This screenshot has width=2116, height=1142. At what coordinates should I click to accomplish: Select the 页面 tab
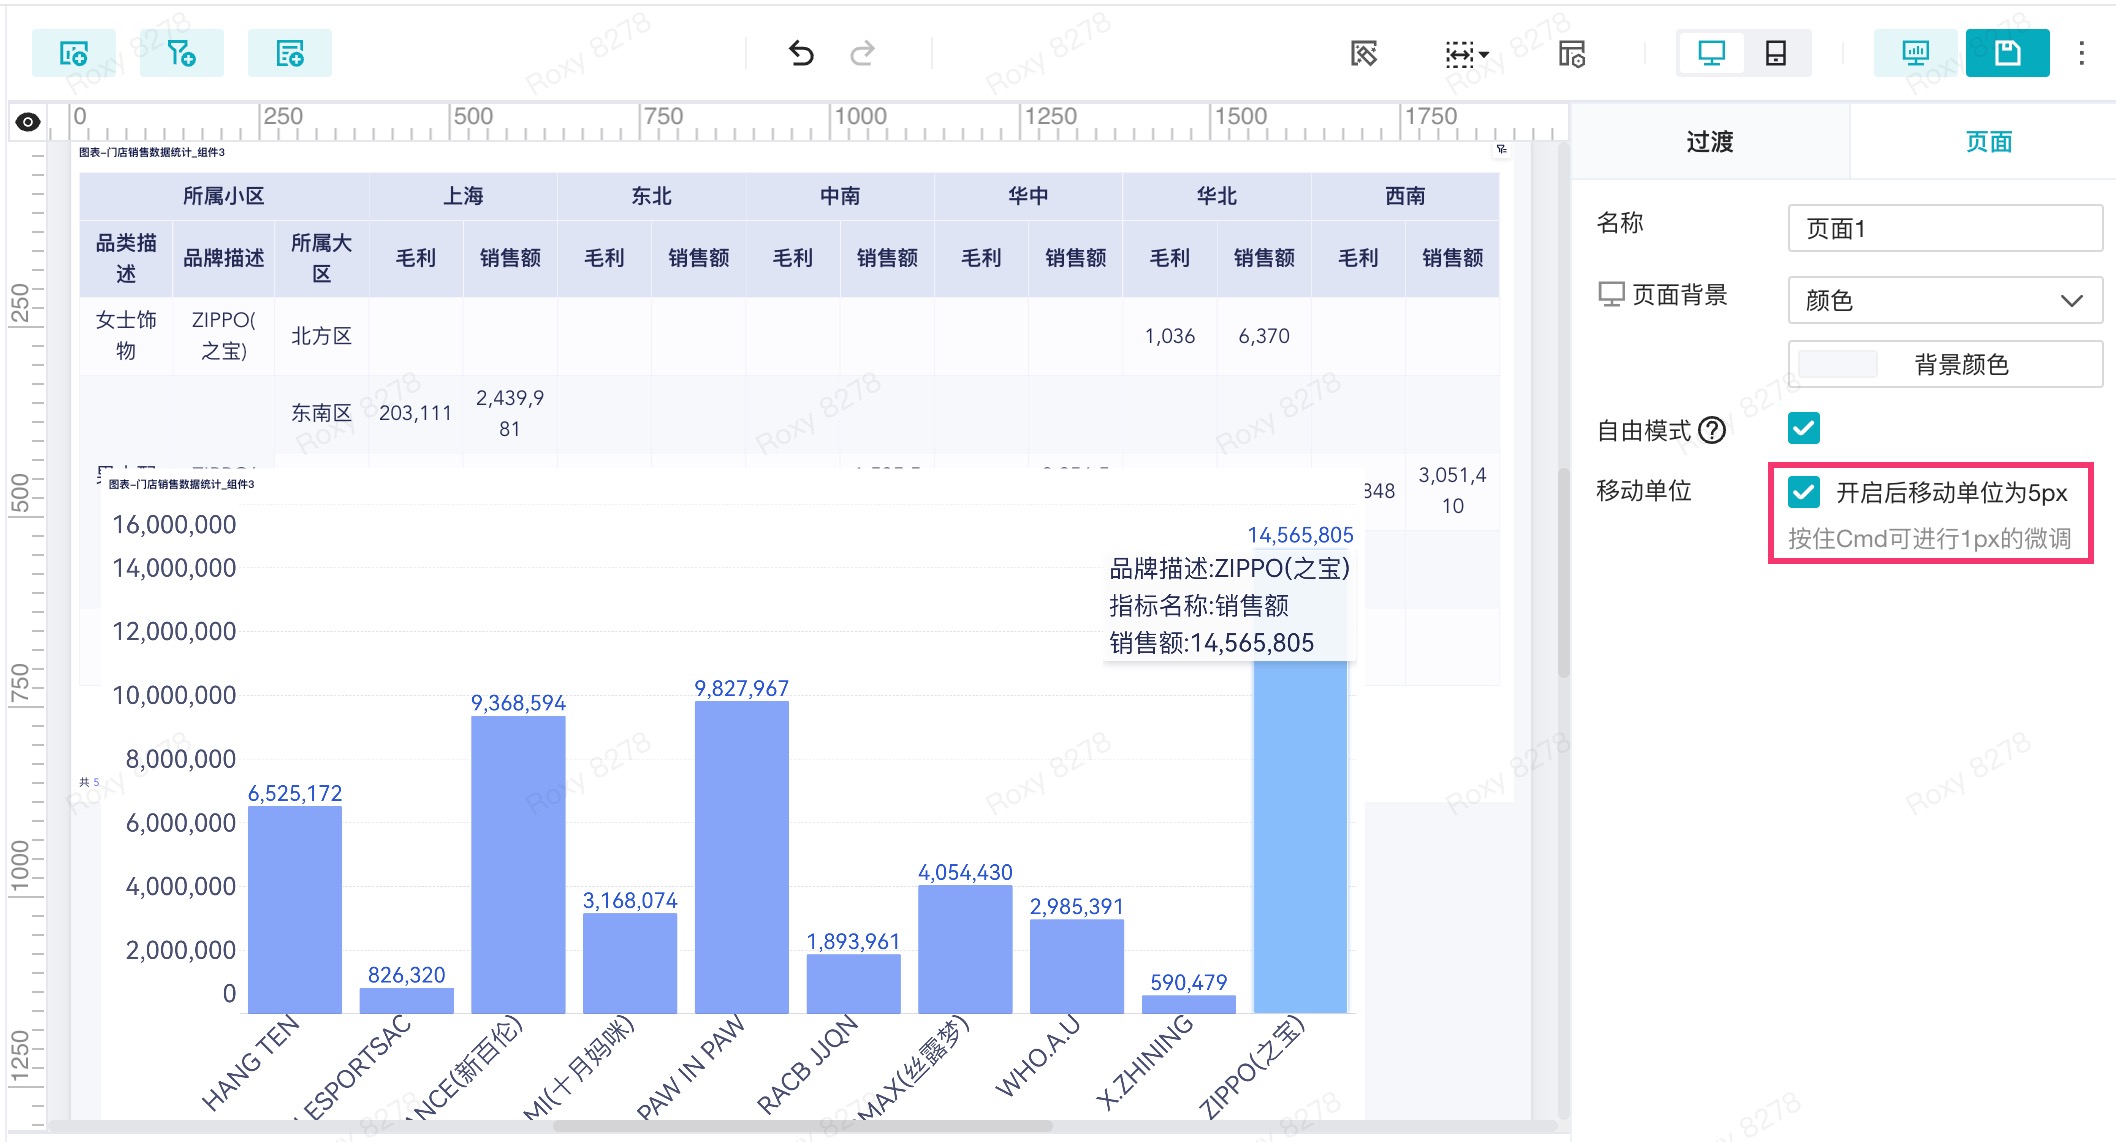click(x=1988, y=142)
